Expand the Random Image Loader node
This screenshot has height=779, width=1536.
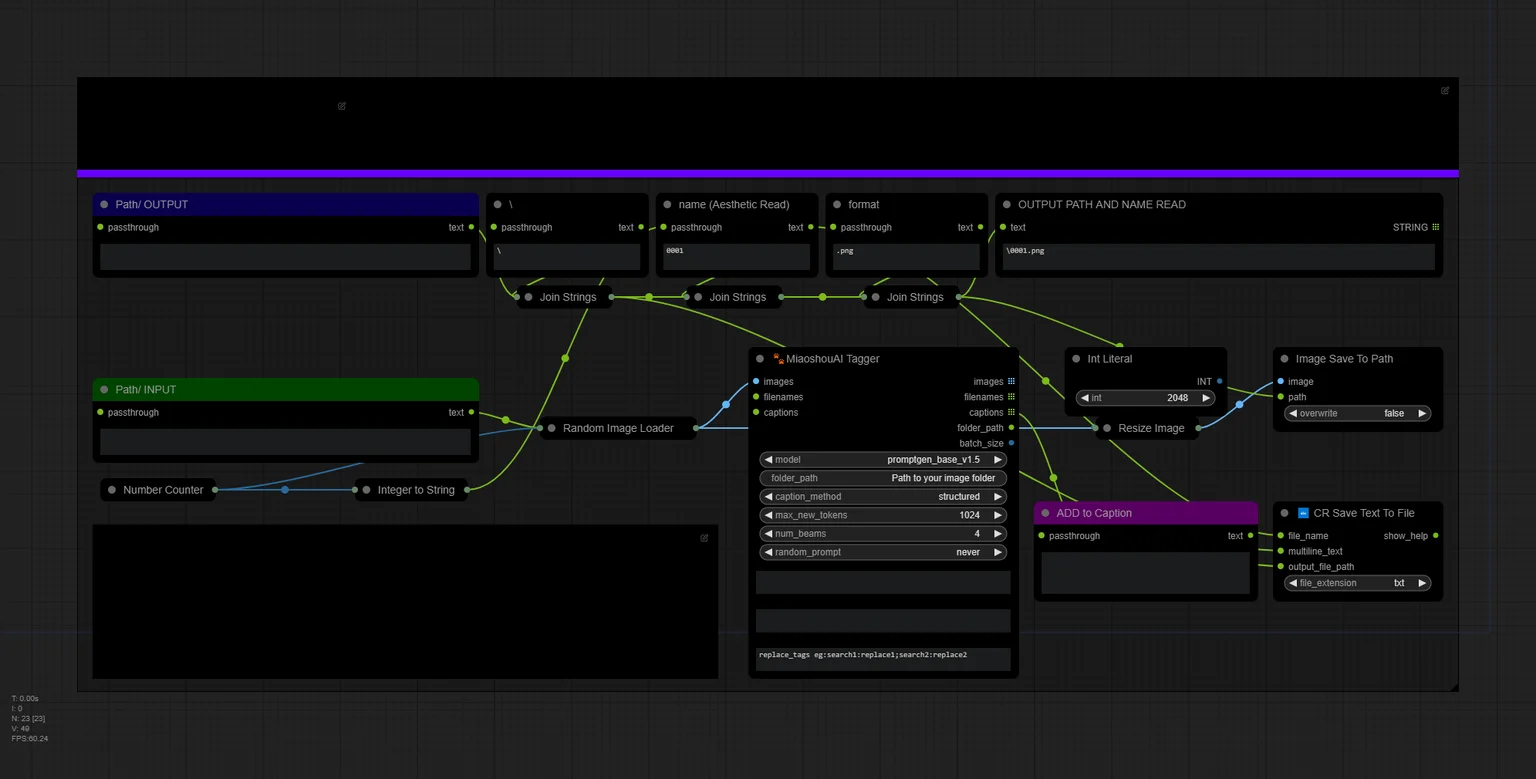551,428
